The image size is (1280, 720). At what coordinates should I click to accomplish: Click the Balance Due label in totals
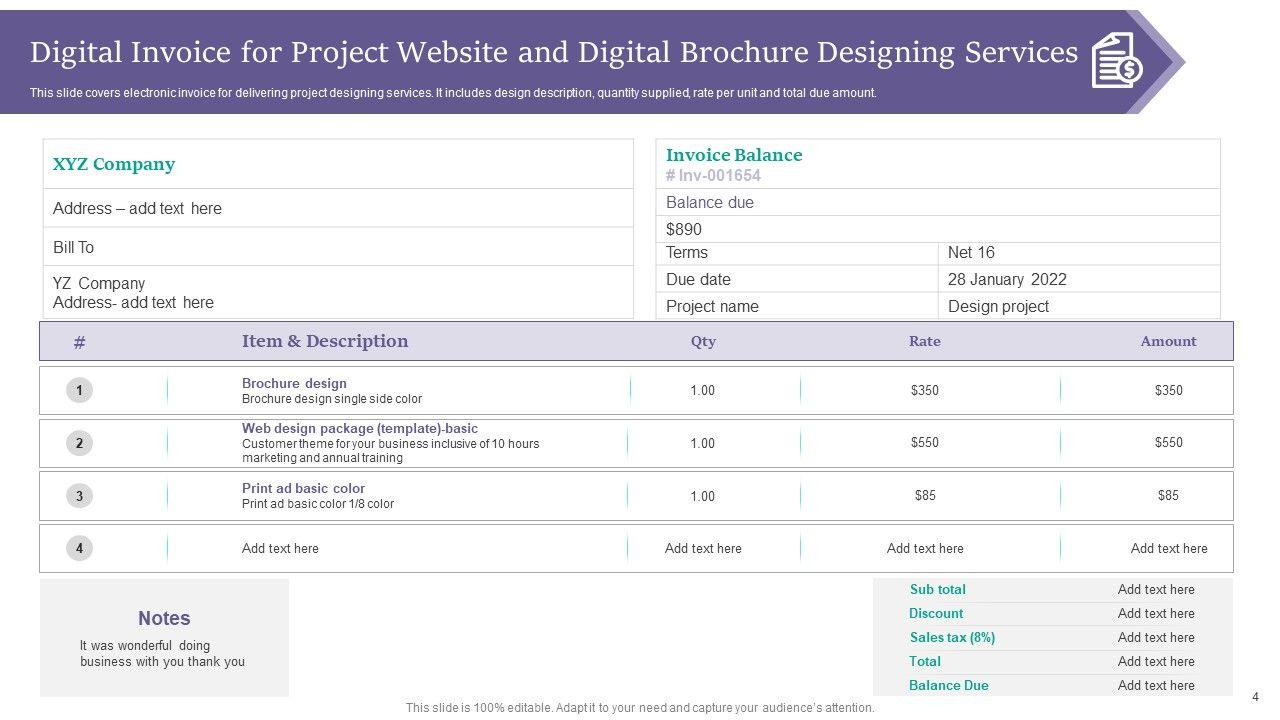[948, 685]
